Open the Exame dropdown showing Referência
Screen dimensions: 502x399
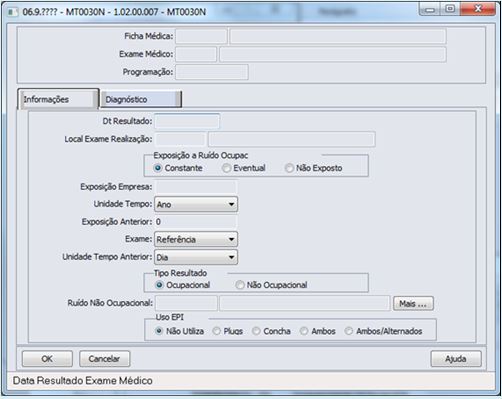coord(196,239)
